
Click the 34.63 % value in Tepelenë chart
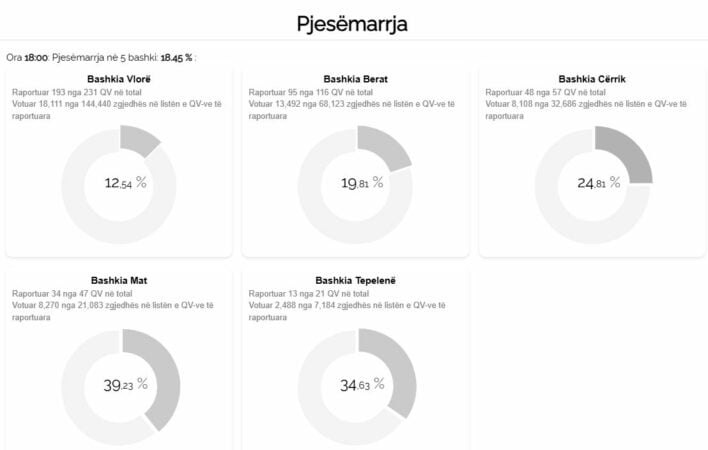click(x=362, y=384)
